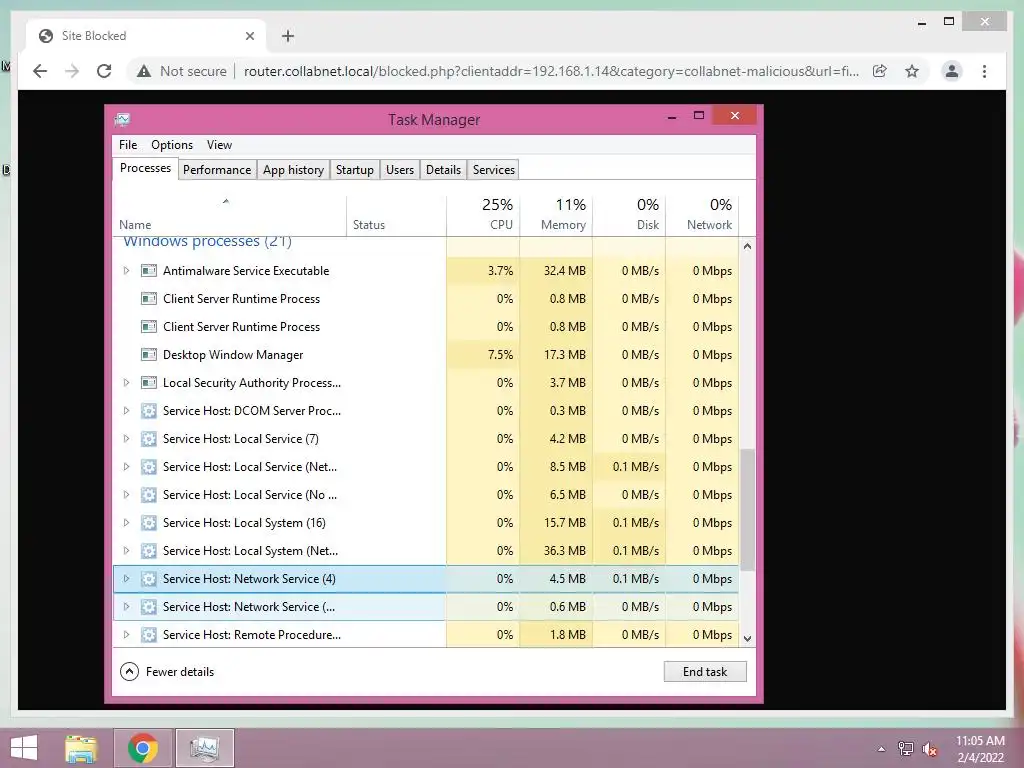Image resolution: width=1024 pixels, height=768 pixels.
Task: Expand Service Host: Local Service (Net...) row
Action: pos(126,467)
